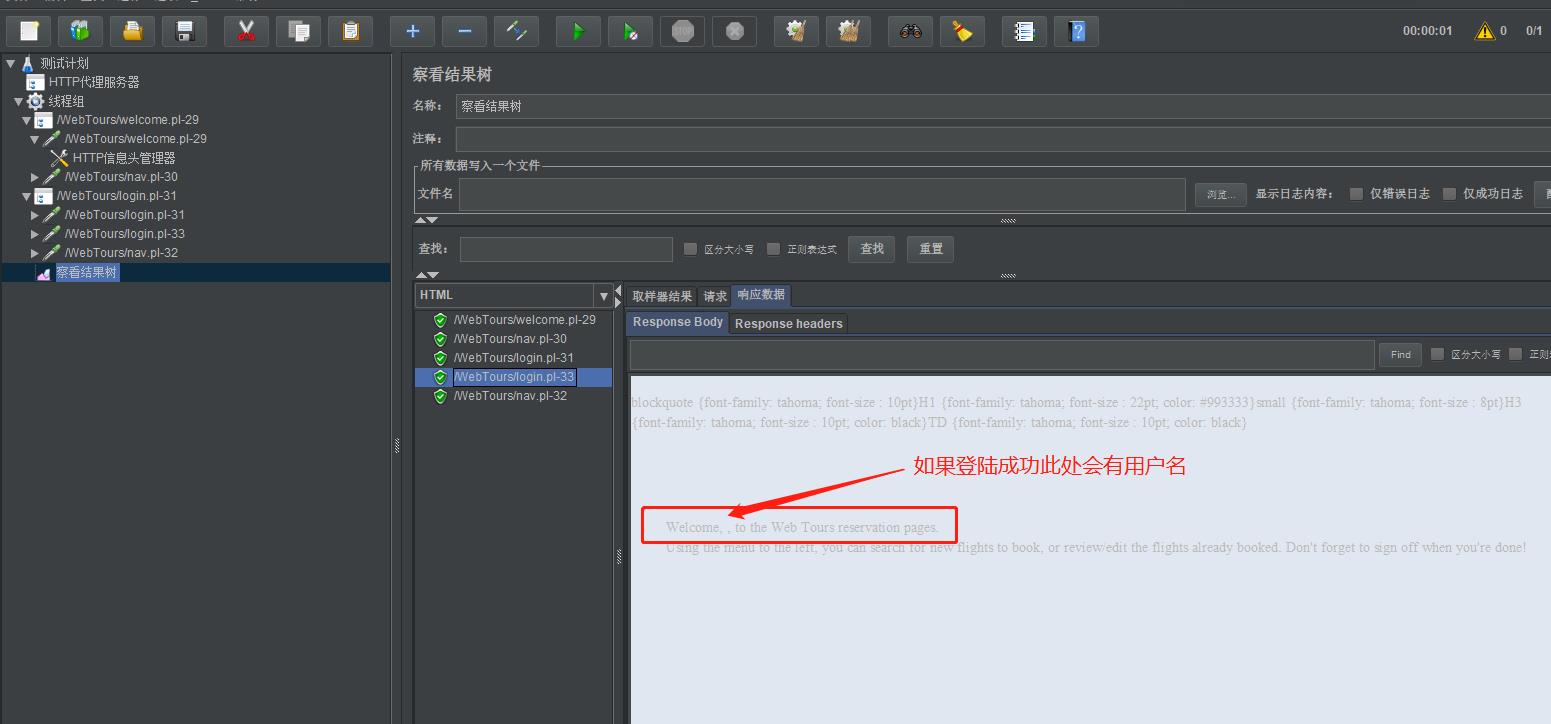Click the Find button in response pane
The image size is (1551, 724).
point(1400,354)
